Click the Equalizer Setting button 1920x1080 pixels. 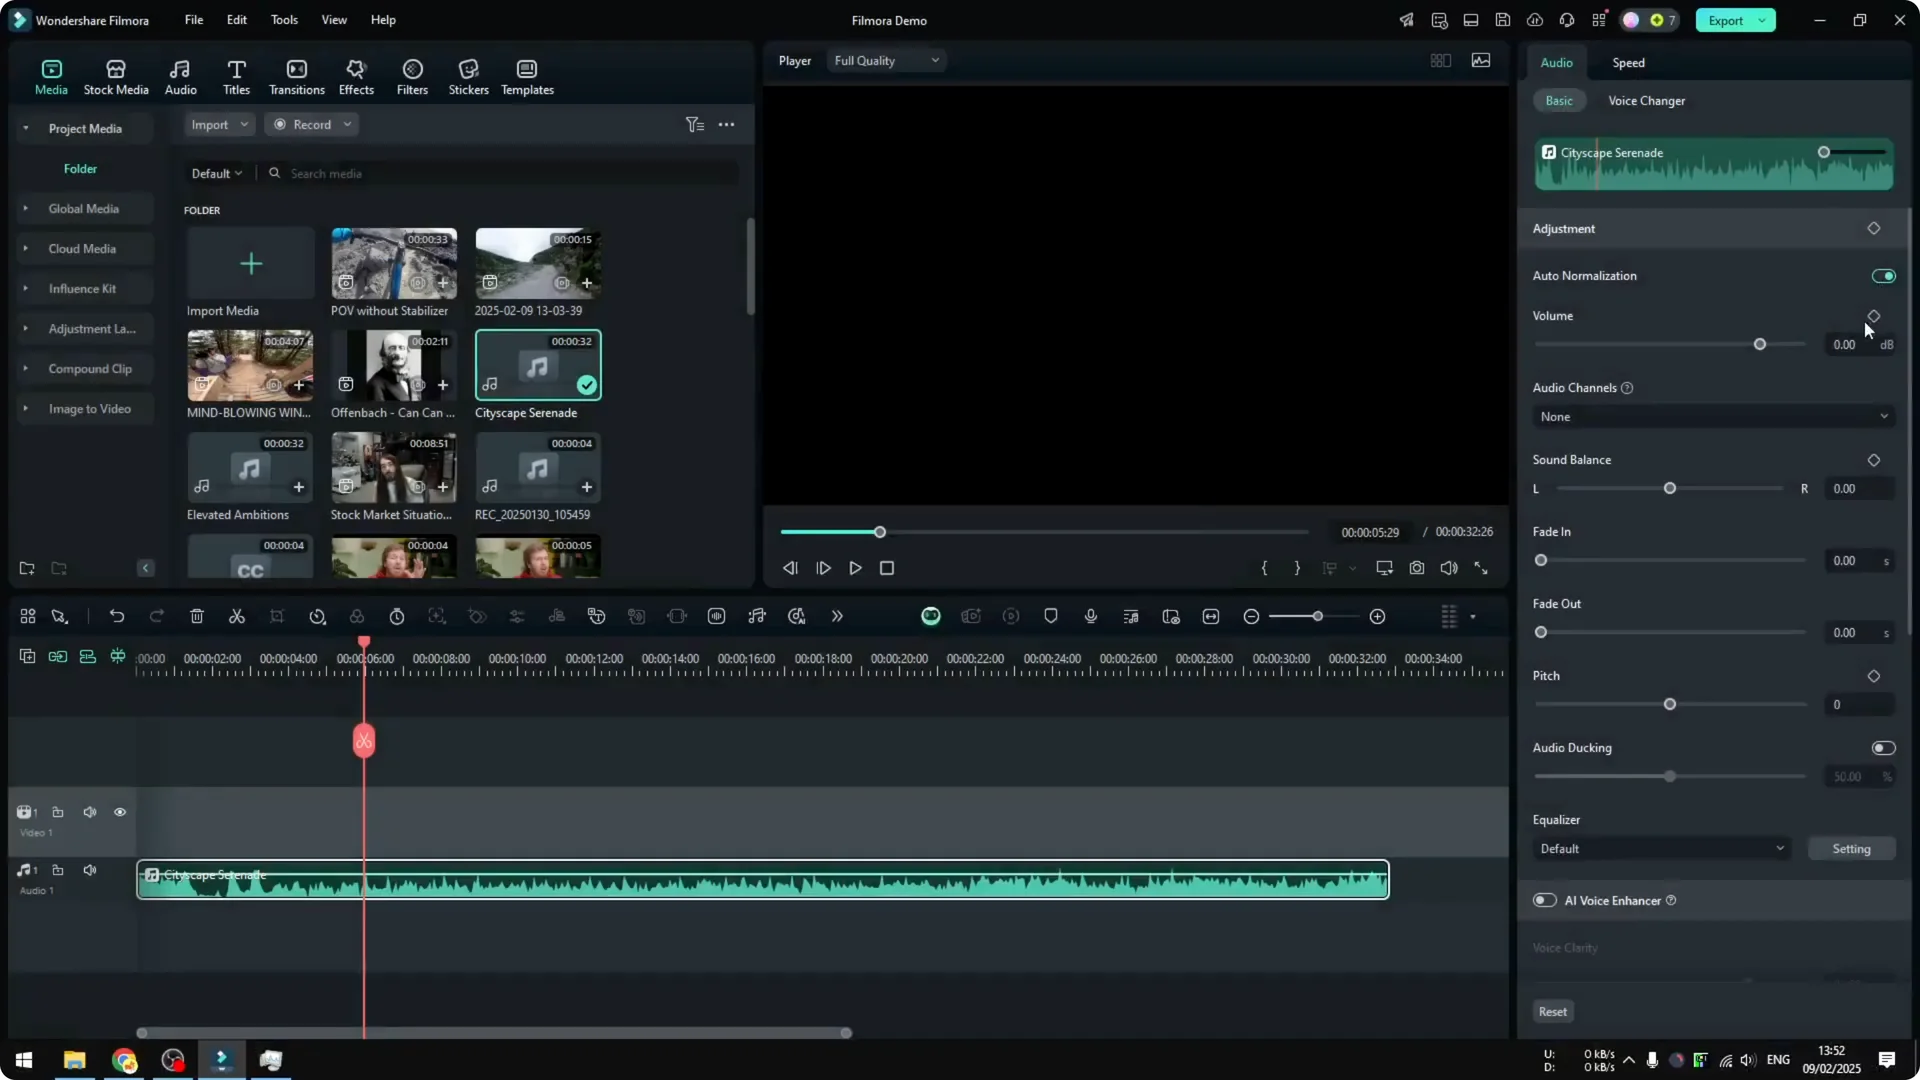click(1852, 848)
